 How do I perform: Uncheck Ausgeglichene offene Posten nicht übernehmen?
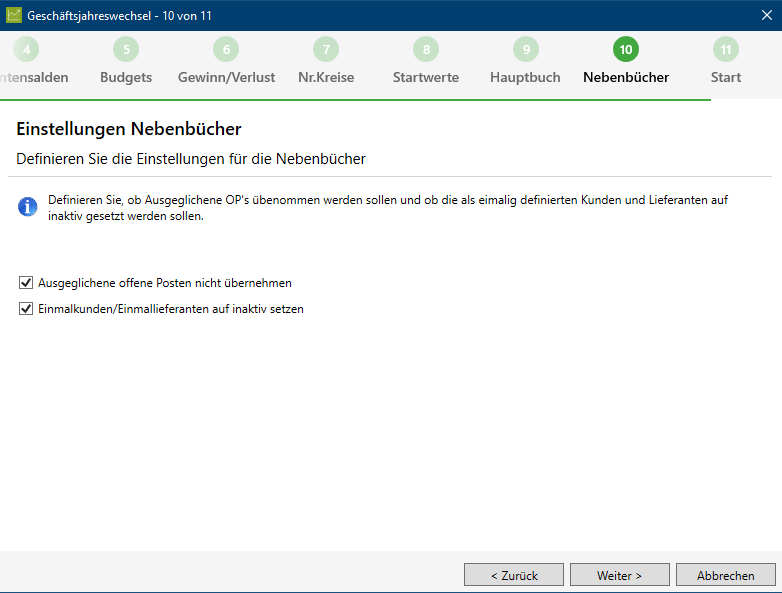pos(26,283)
